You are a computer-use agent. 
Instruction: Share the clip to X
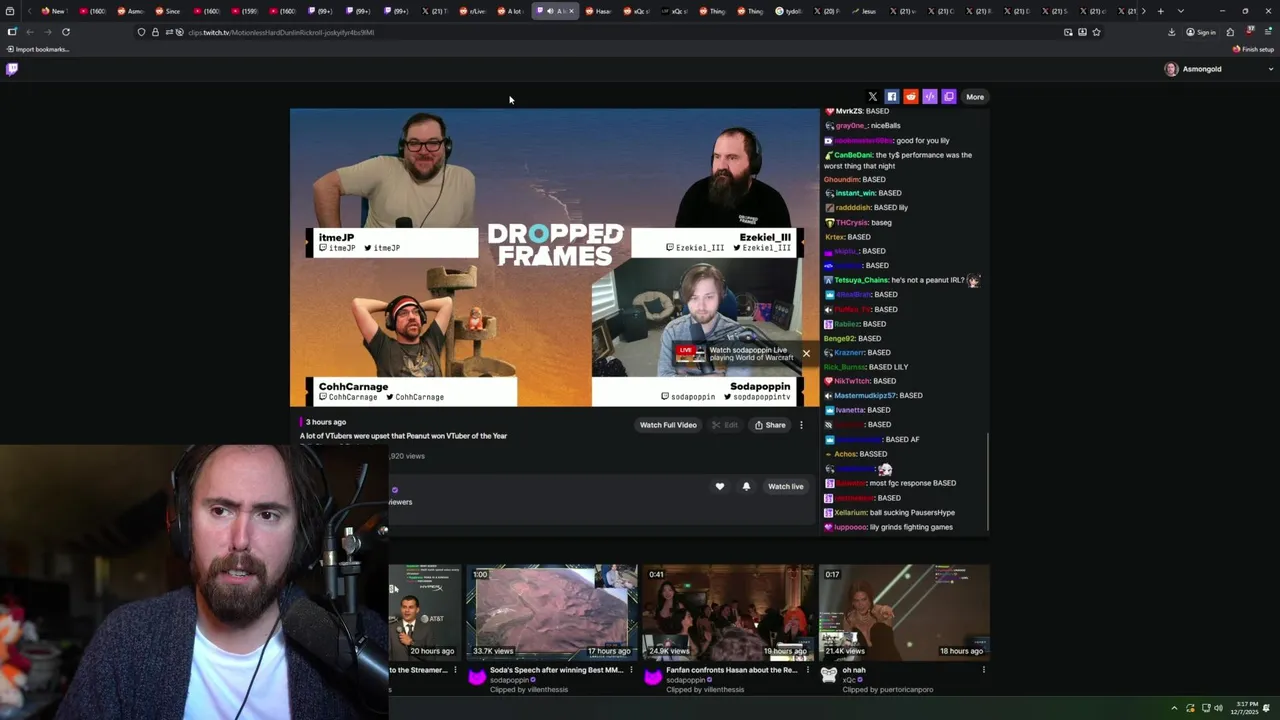pyautogui.click(x=873, y=97)
